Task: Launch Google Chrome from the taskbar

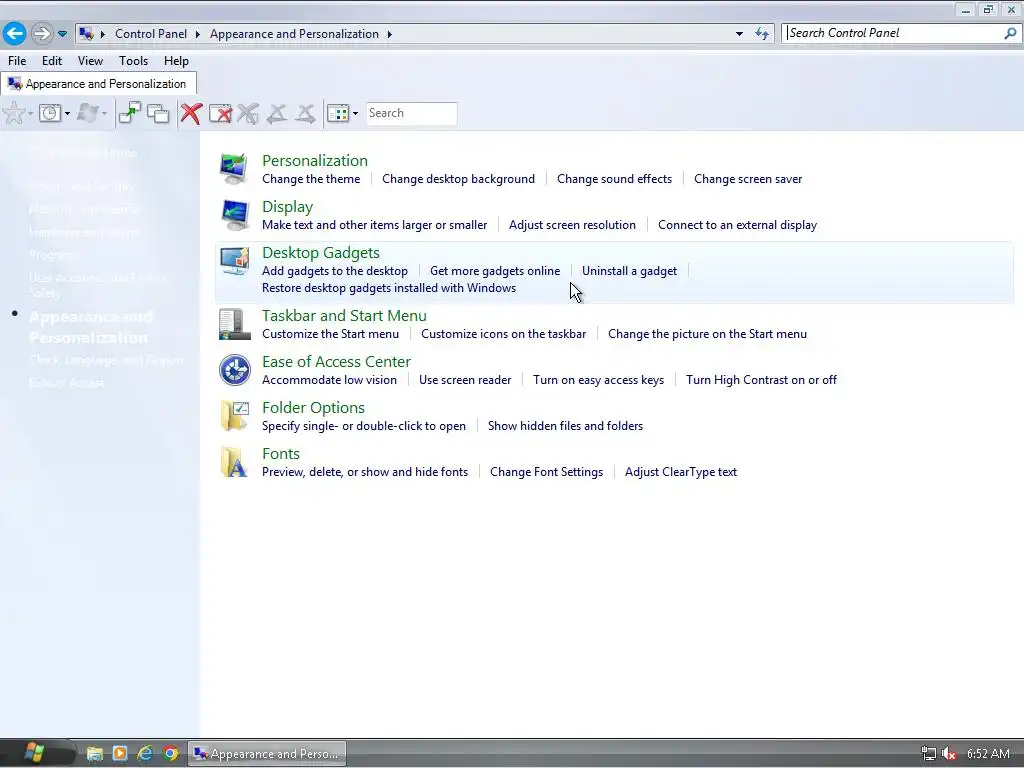Action: pos(170,754)
